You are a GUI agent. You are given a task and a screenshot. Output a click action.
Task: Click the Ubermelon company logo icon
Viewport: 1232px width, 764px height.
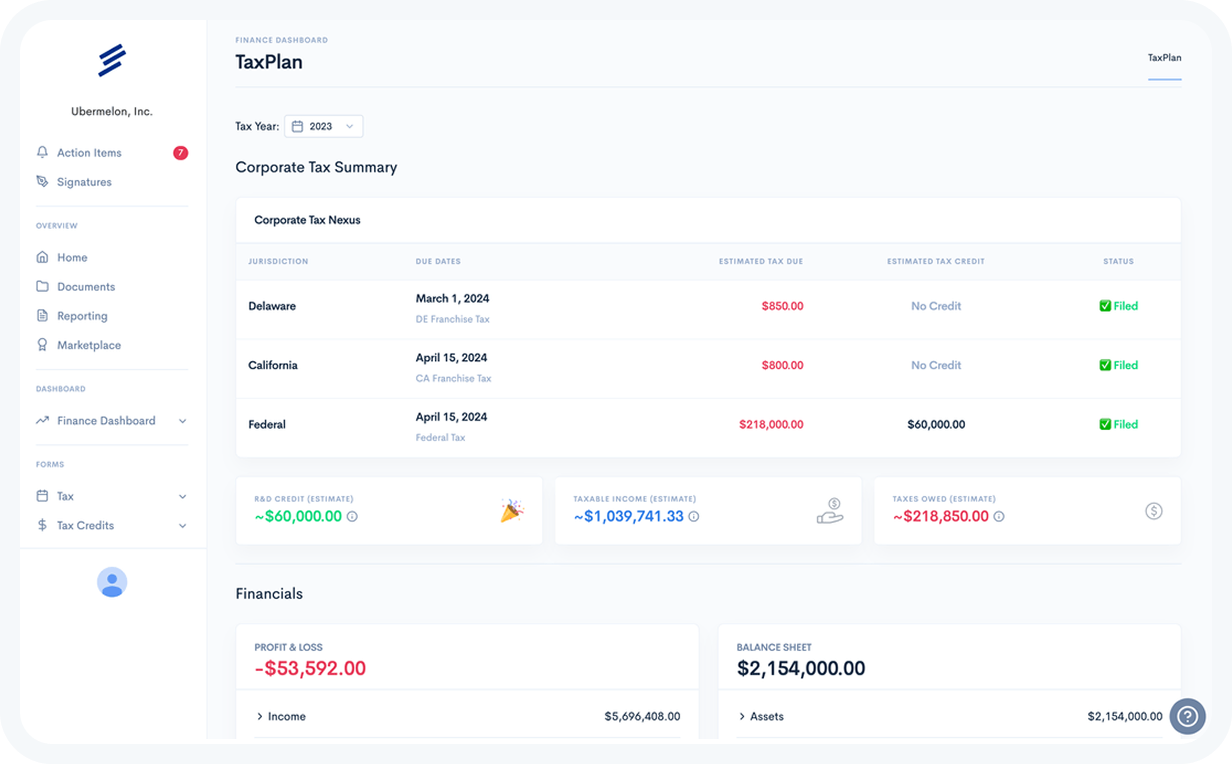[x=111, y=61]
